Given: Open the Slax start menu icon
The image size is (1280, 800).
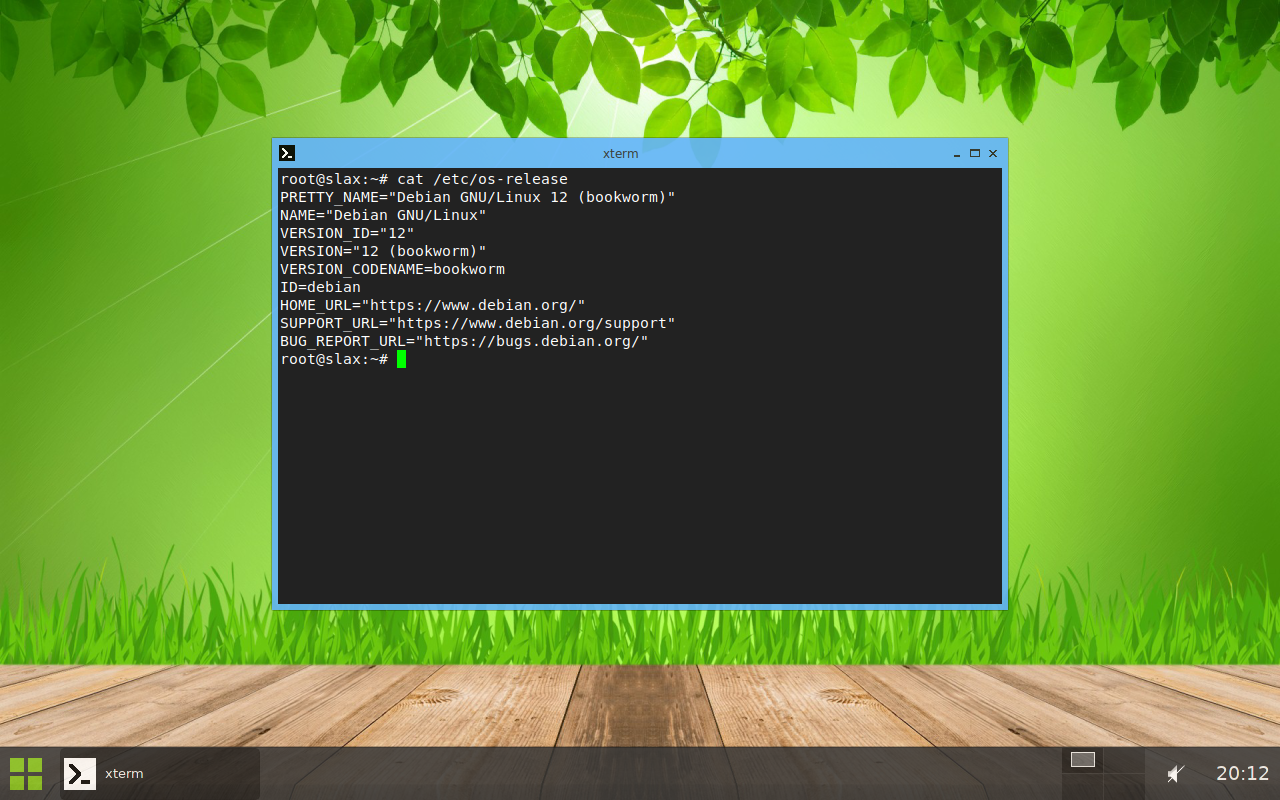Looking at the screenshot, I should [x=26, y=774].
